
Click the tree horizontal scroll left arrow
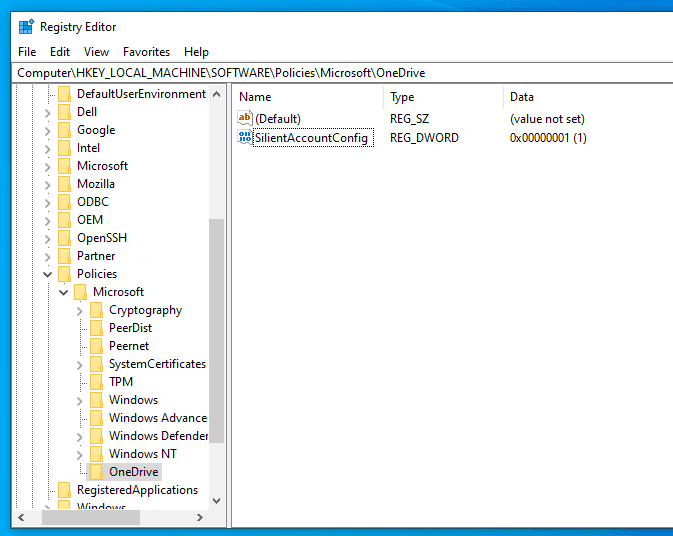pos(21,518)
